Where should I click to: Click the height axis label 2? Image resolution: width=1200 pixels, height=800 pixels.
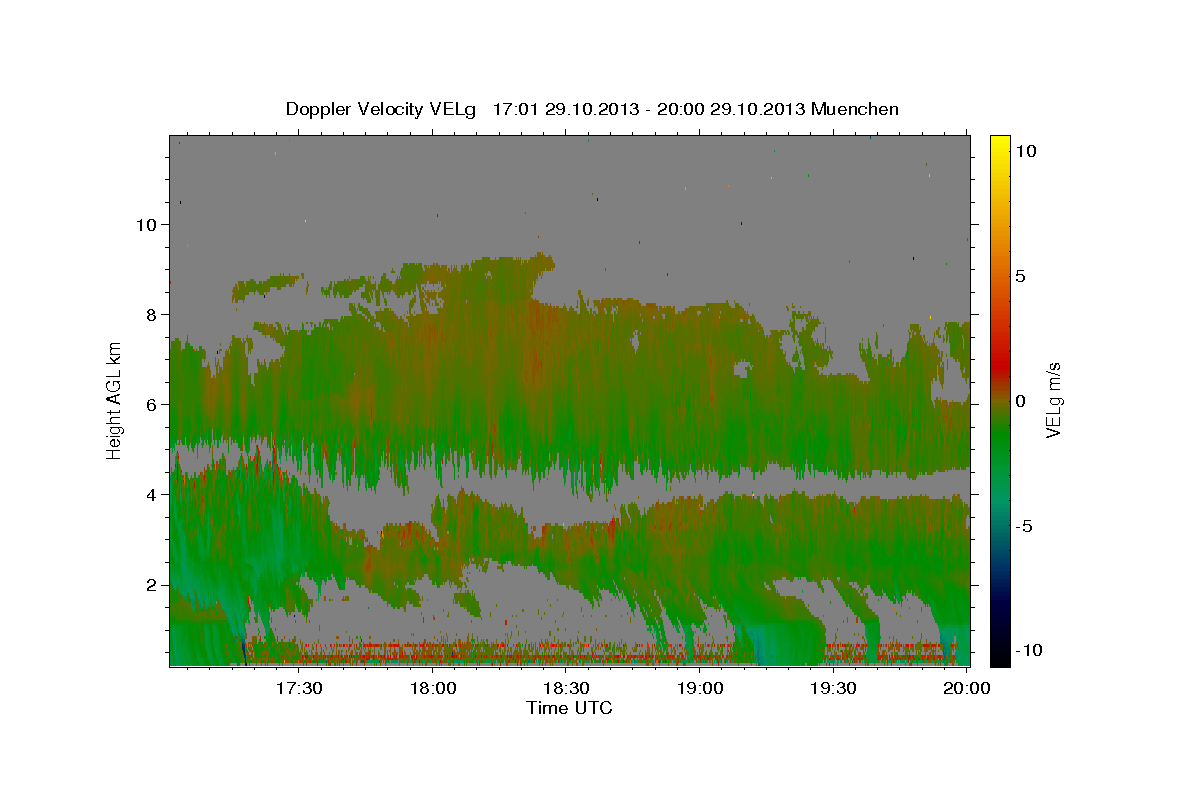click(x=151, y=585)
